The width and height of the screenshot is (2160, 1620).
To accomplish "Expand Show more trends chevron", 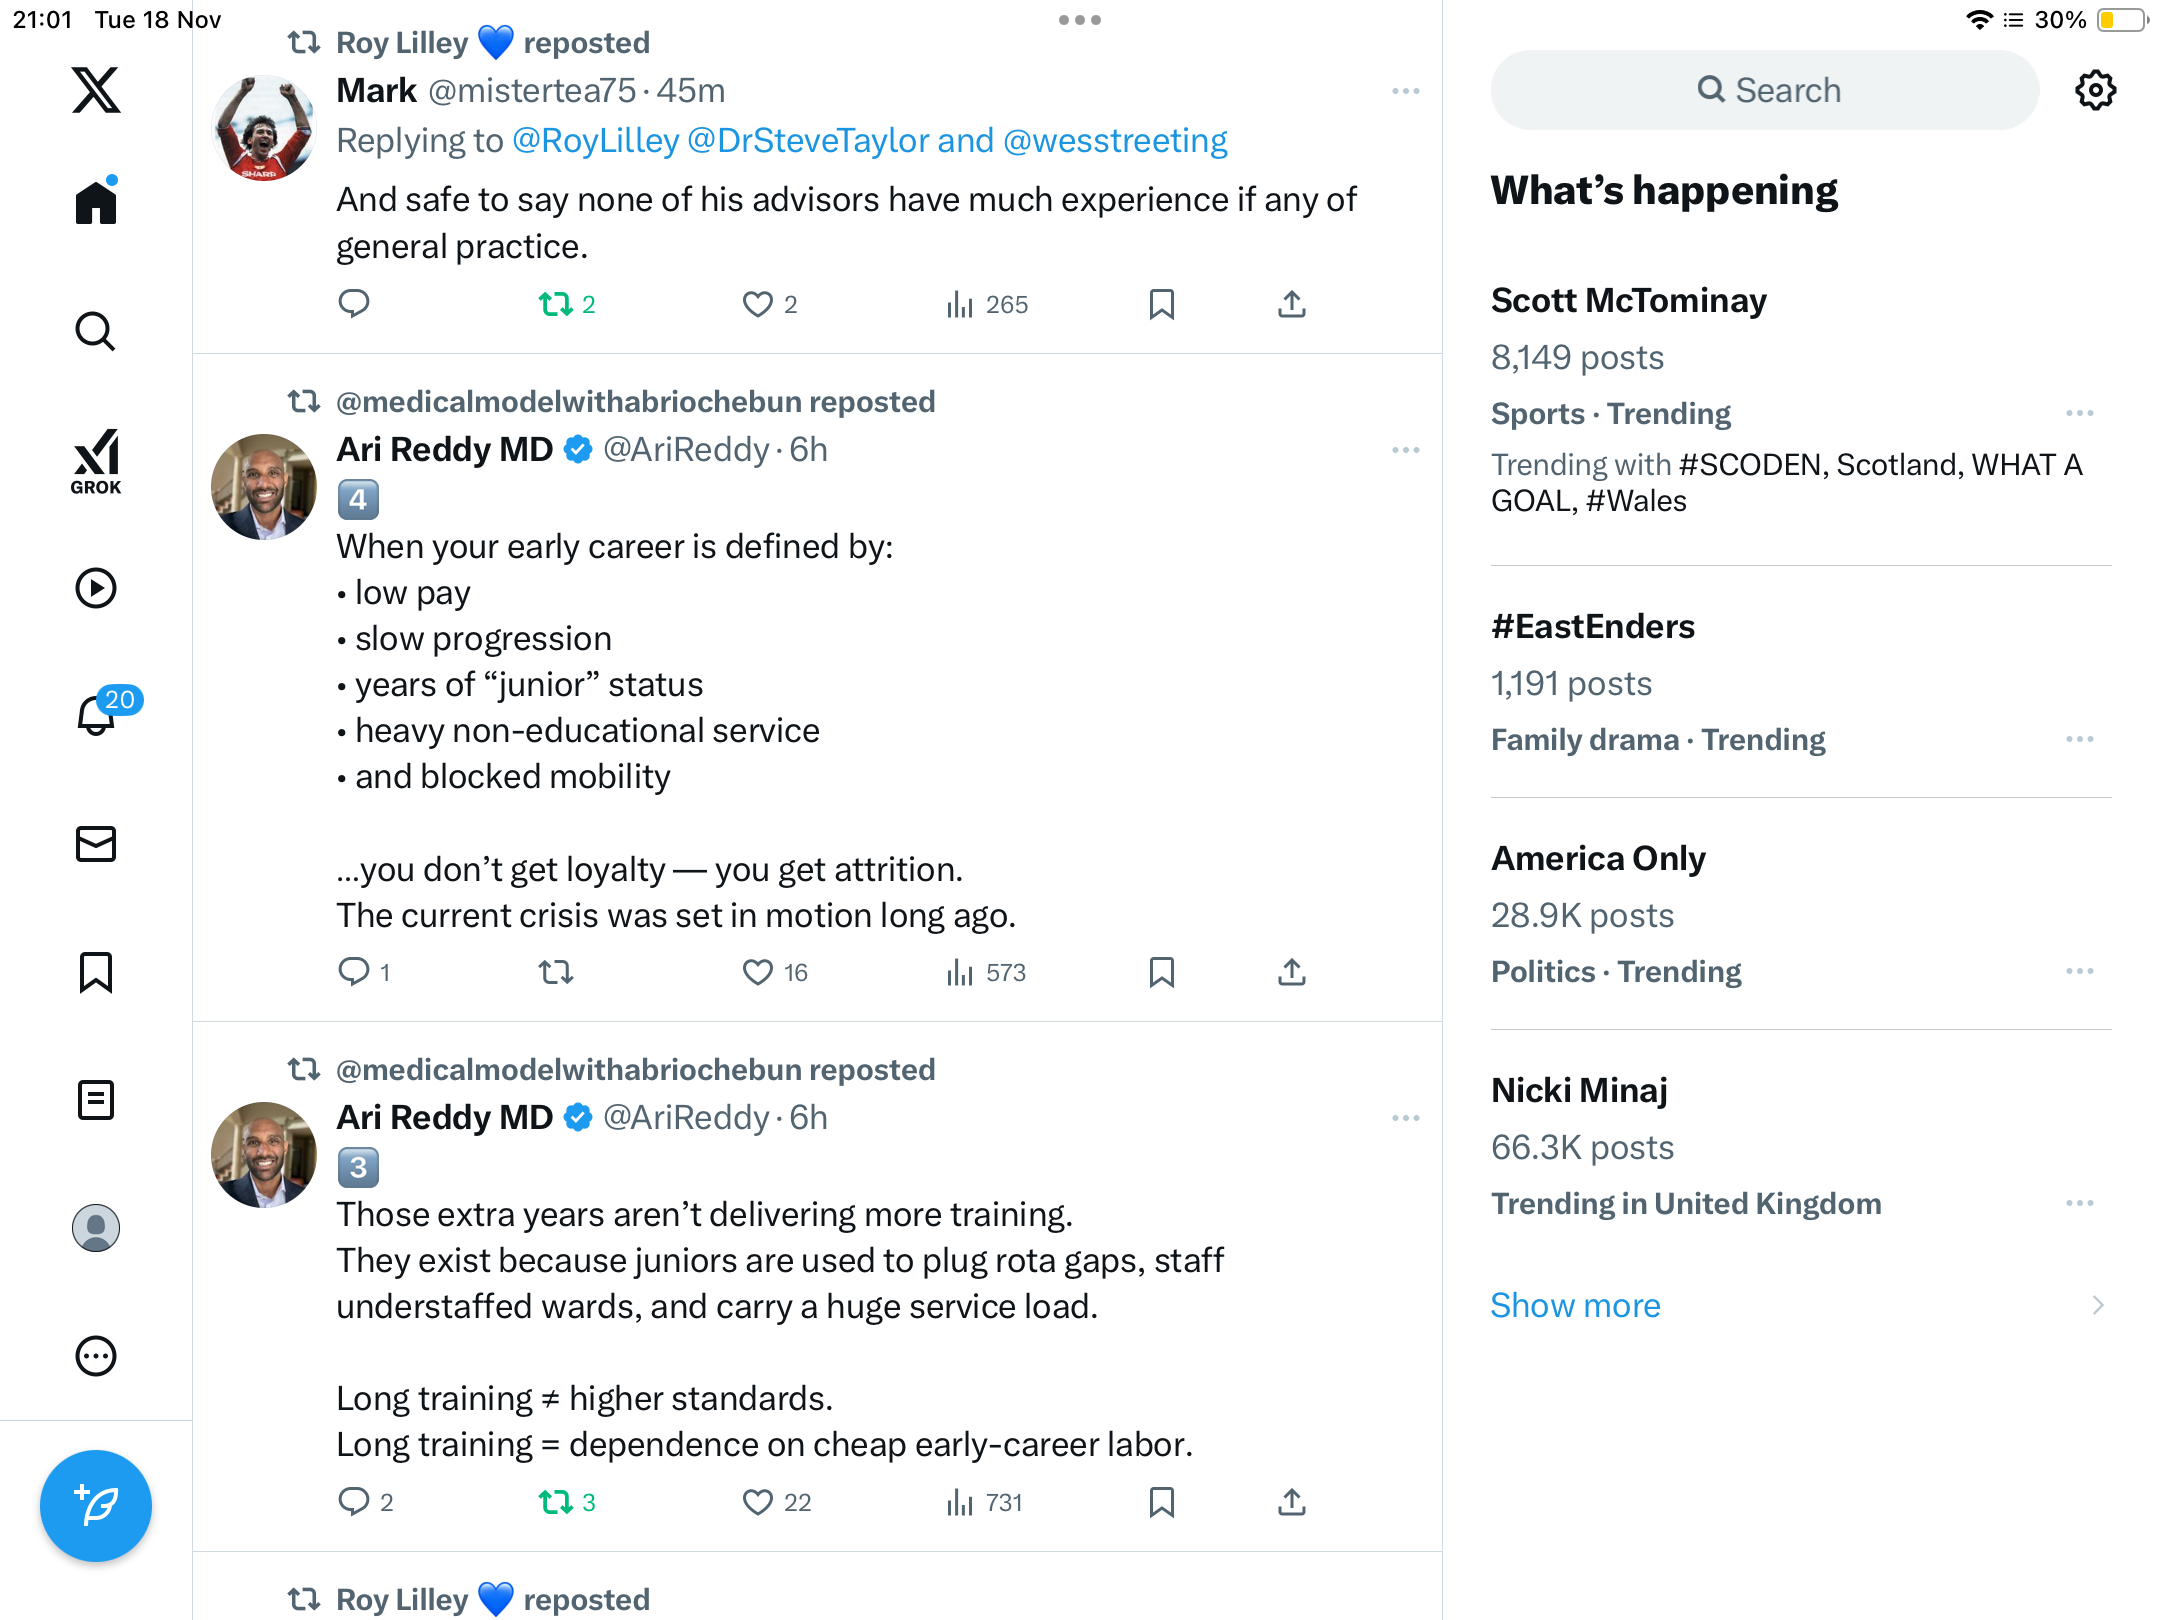I will tap(2097, 1305).
